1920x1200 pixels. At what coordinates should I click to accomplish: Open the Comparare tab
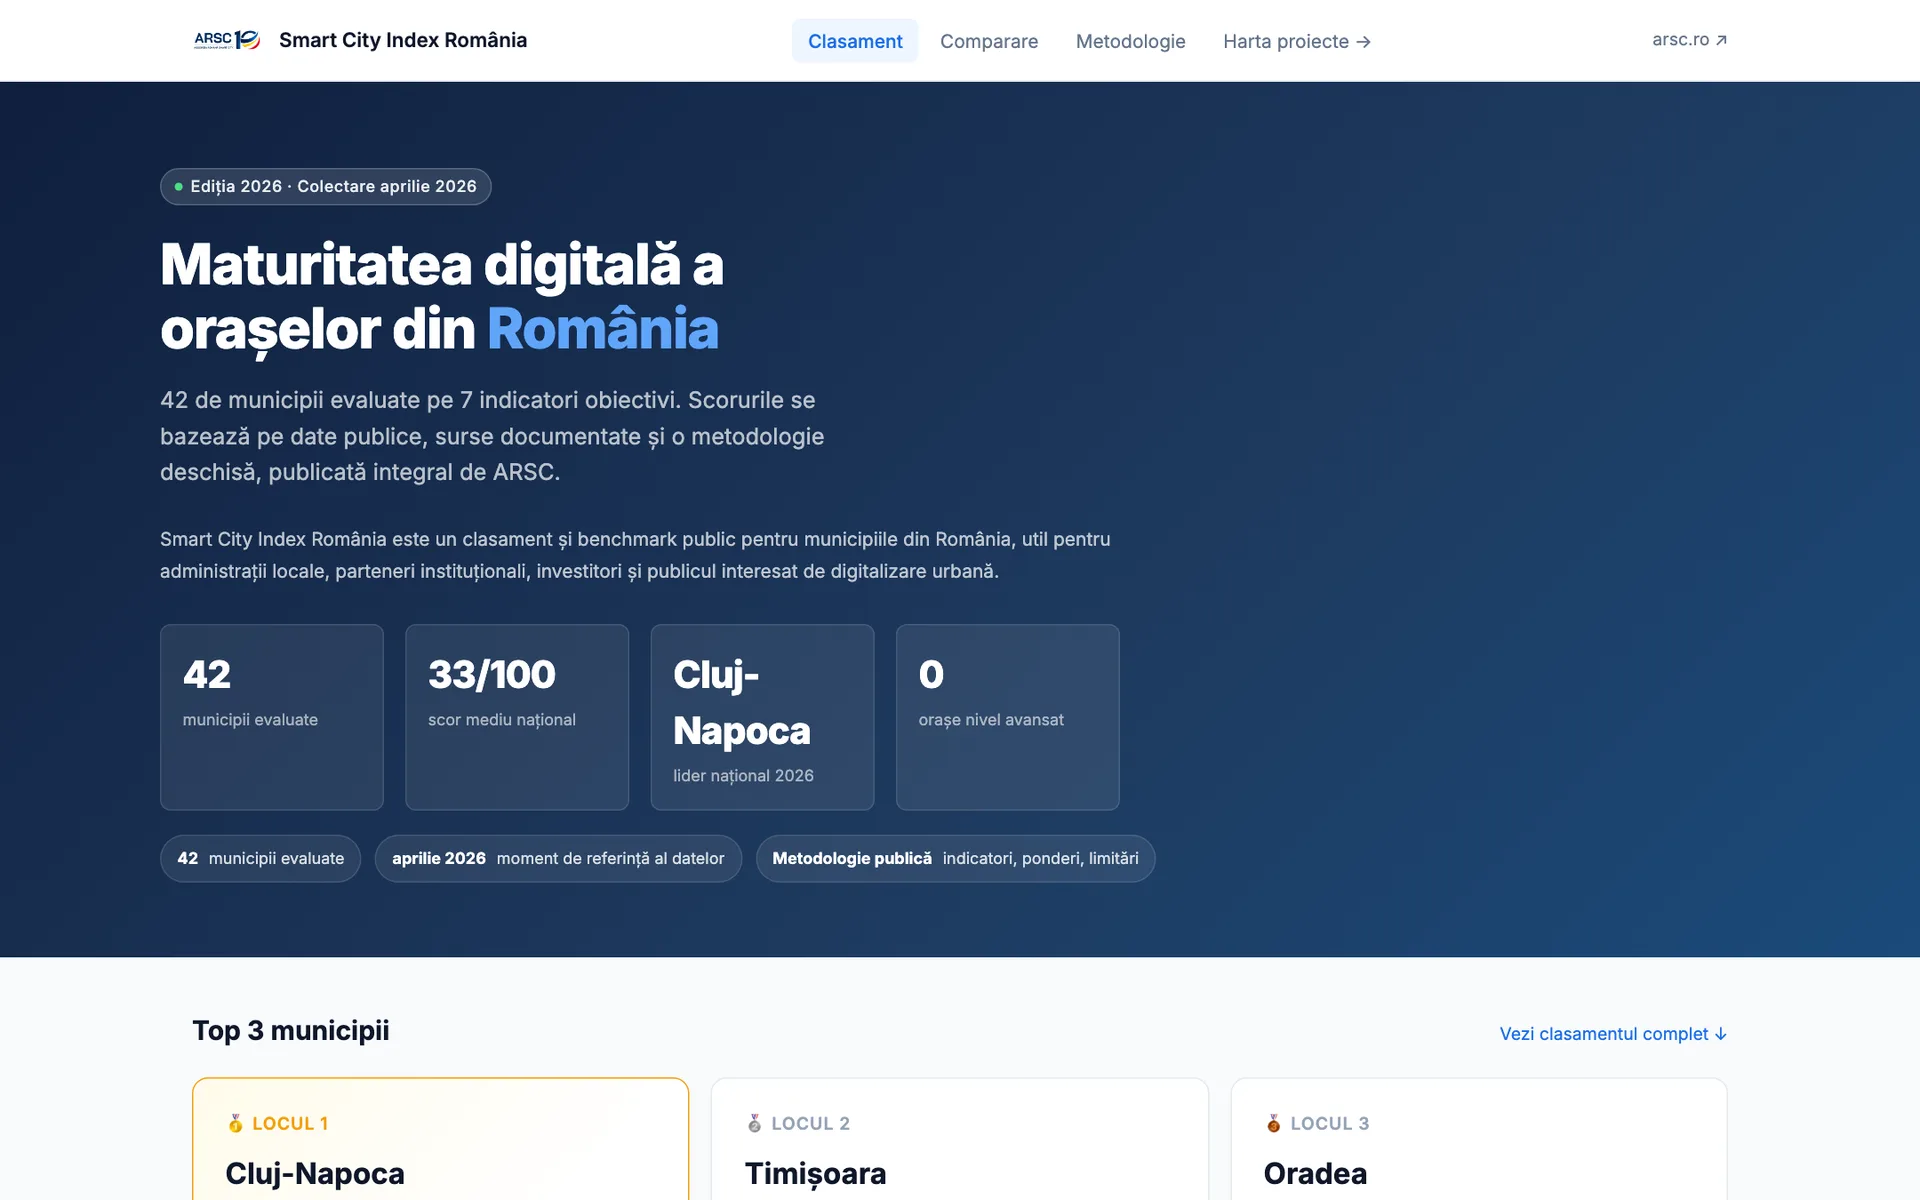[x=989, y=41]
